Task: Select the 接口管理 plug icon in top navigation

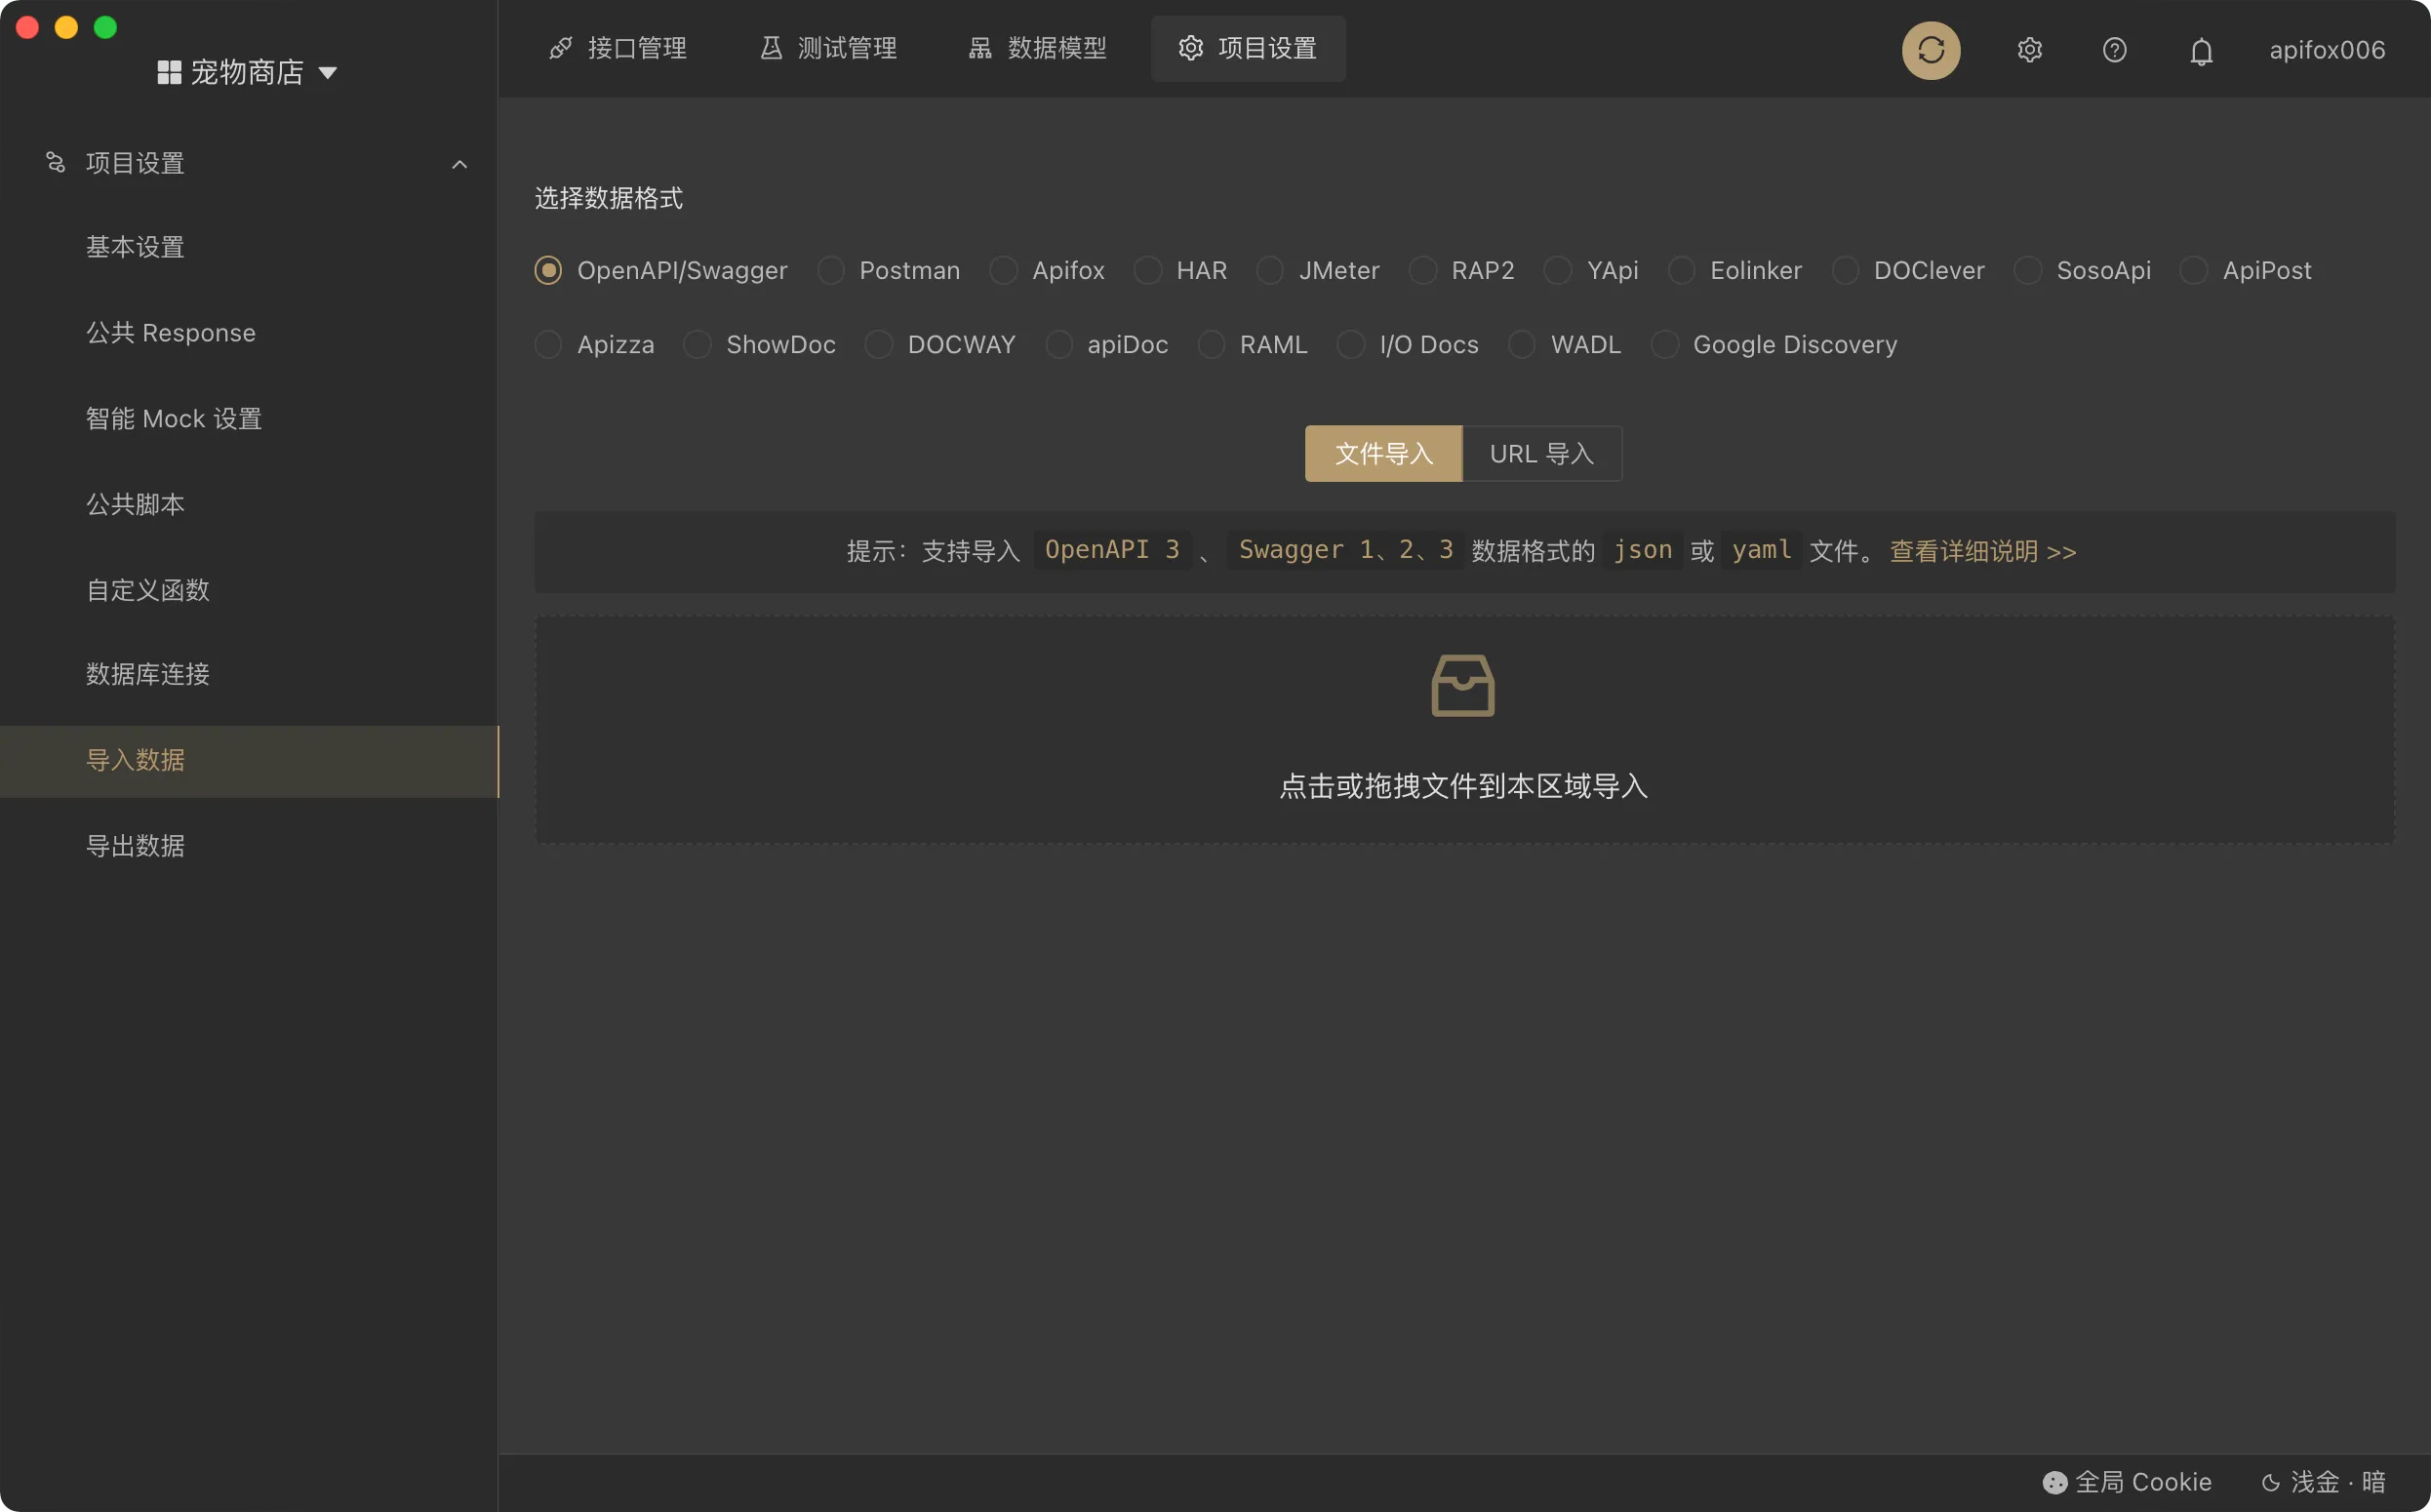Action: point(561,47)
